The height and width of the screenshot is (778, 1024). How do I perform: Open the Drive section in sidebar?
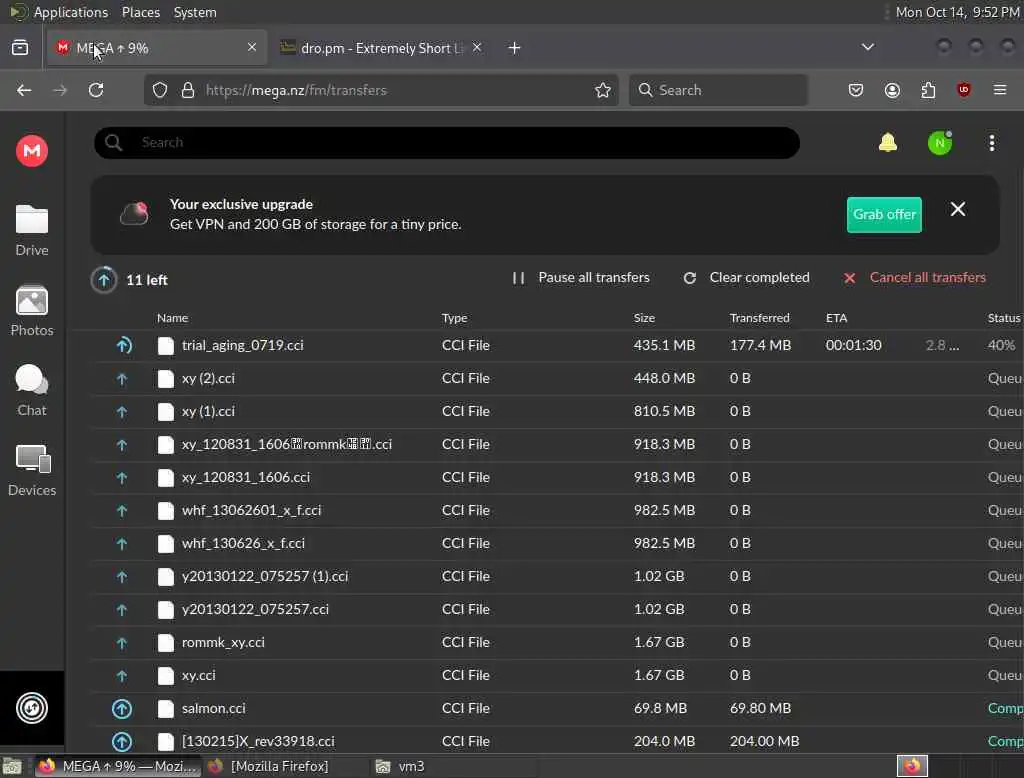[x=31, y=231]
